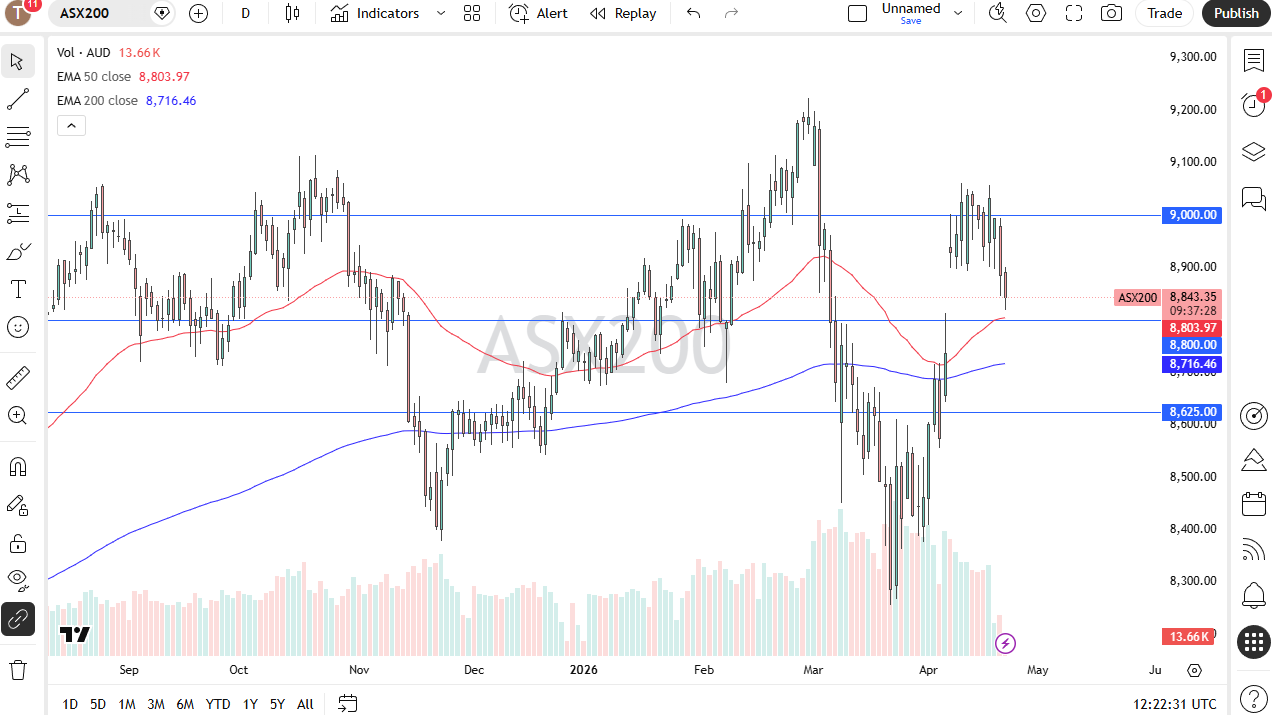Open the chats speech bubble panel
The height and width of the screenshot is (715, 1272).
point(1254,198)
